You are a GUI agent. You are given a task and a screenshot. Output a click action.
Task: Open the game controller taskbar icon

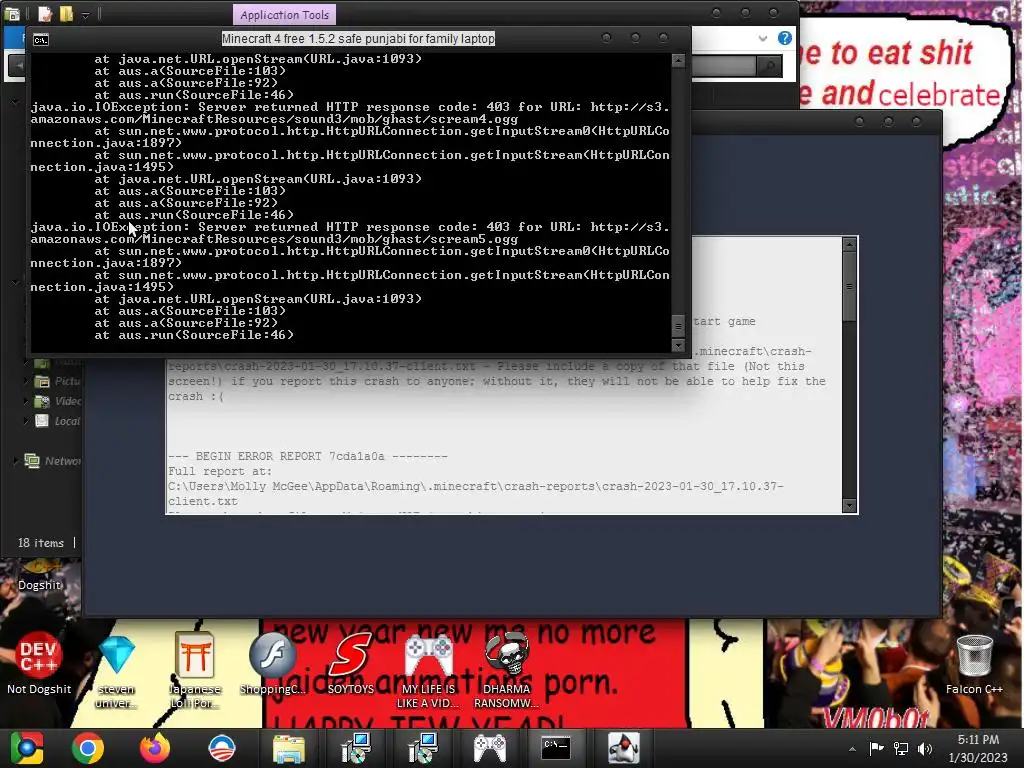click(489, 748)
